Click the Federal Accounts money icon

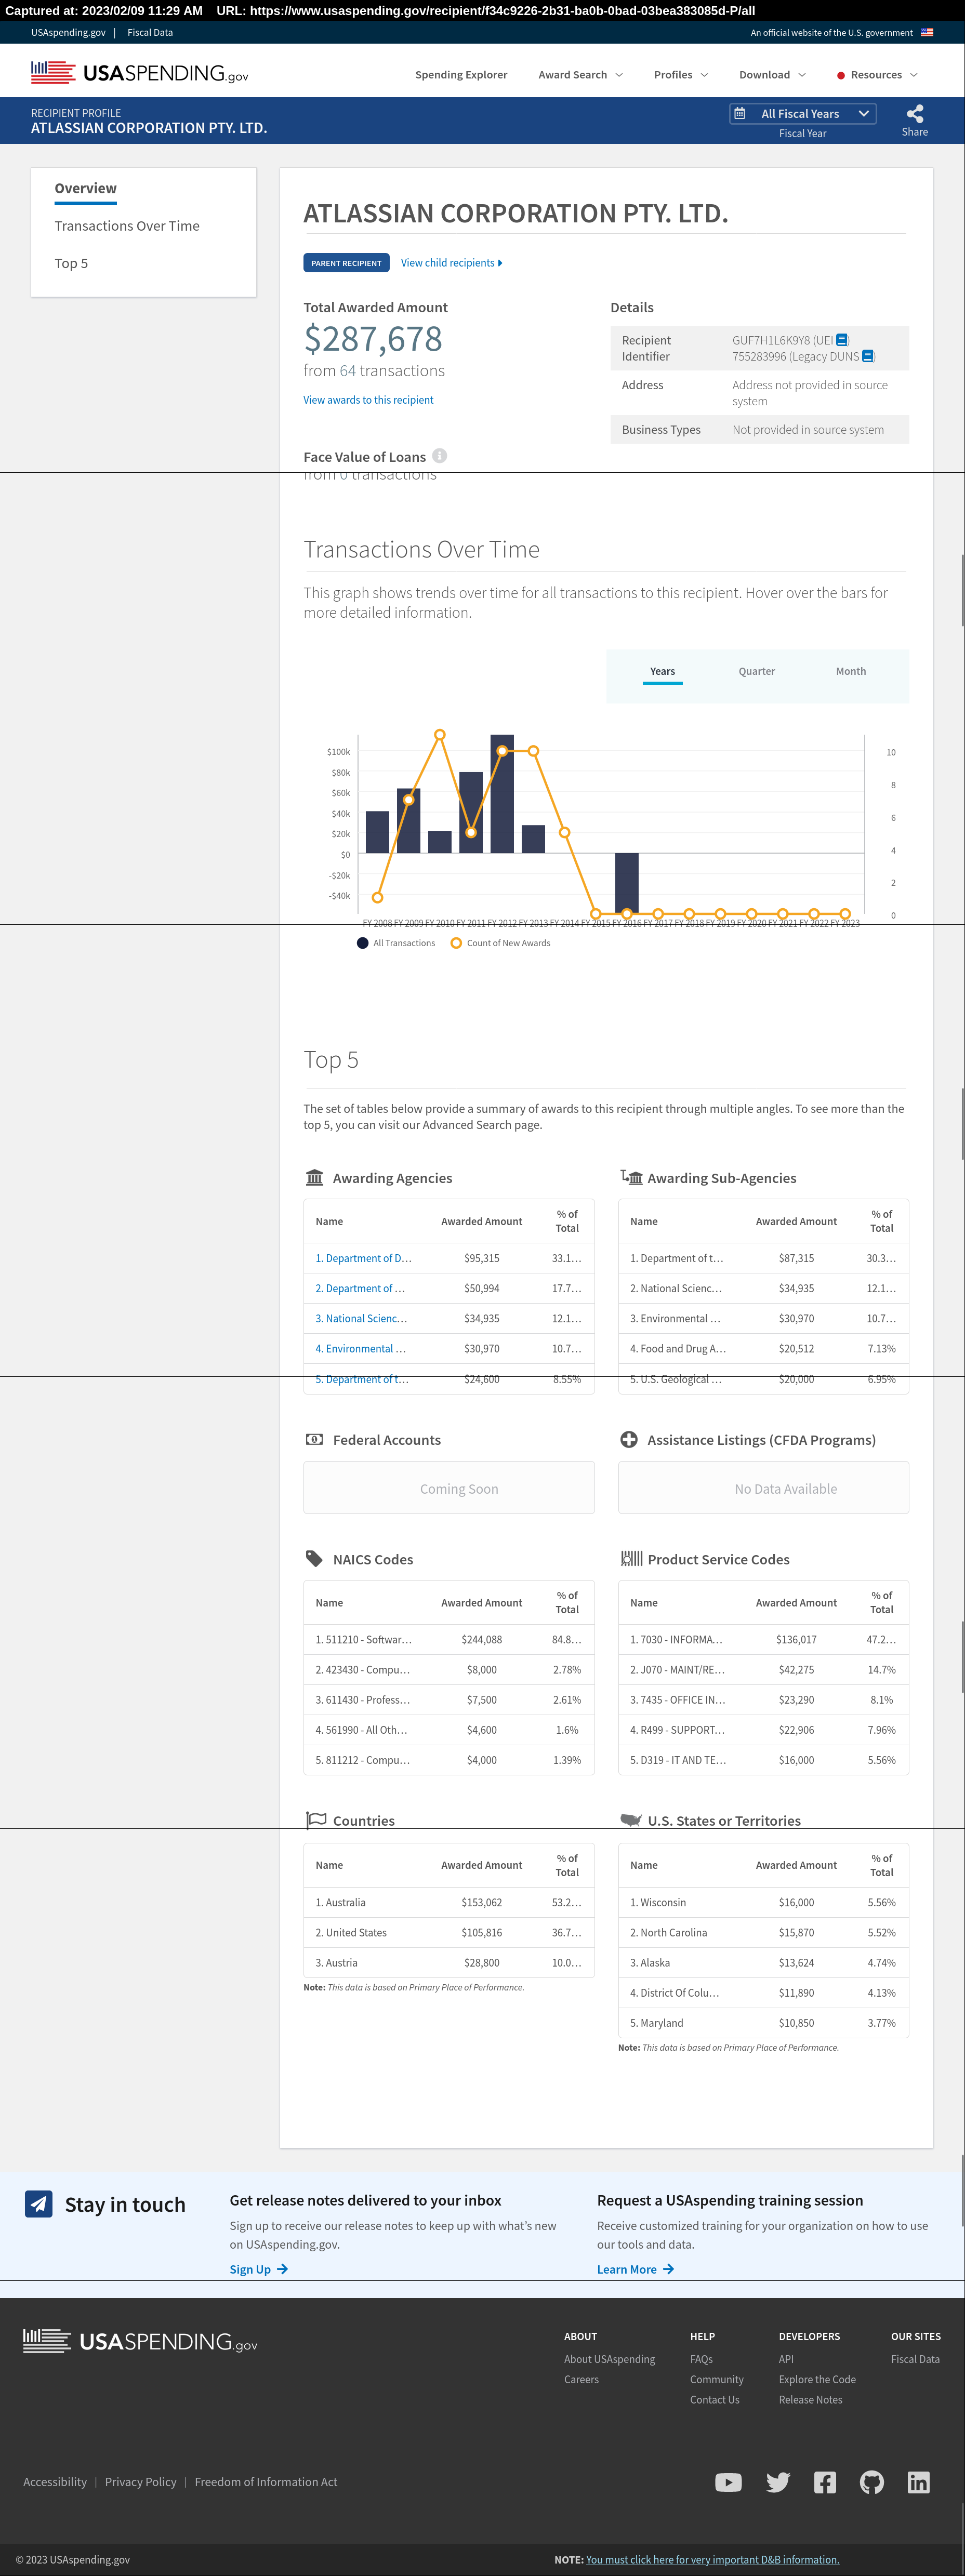314,1440
